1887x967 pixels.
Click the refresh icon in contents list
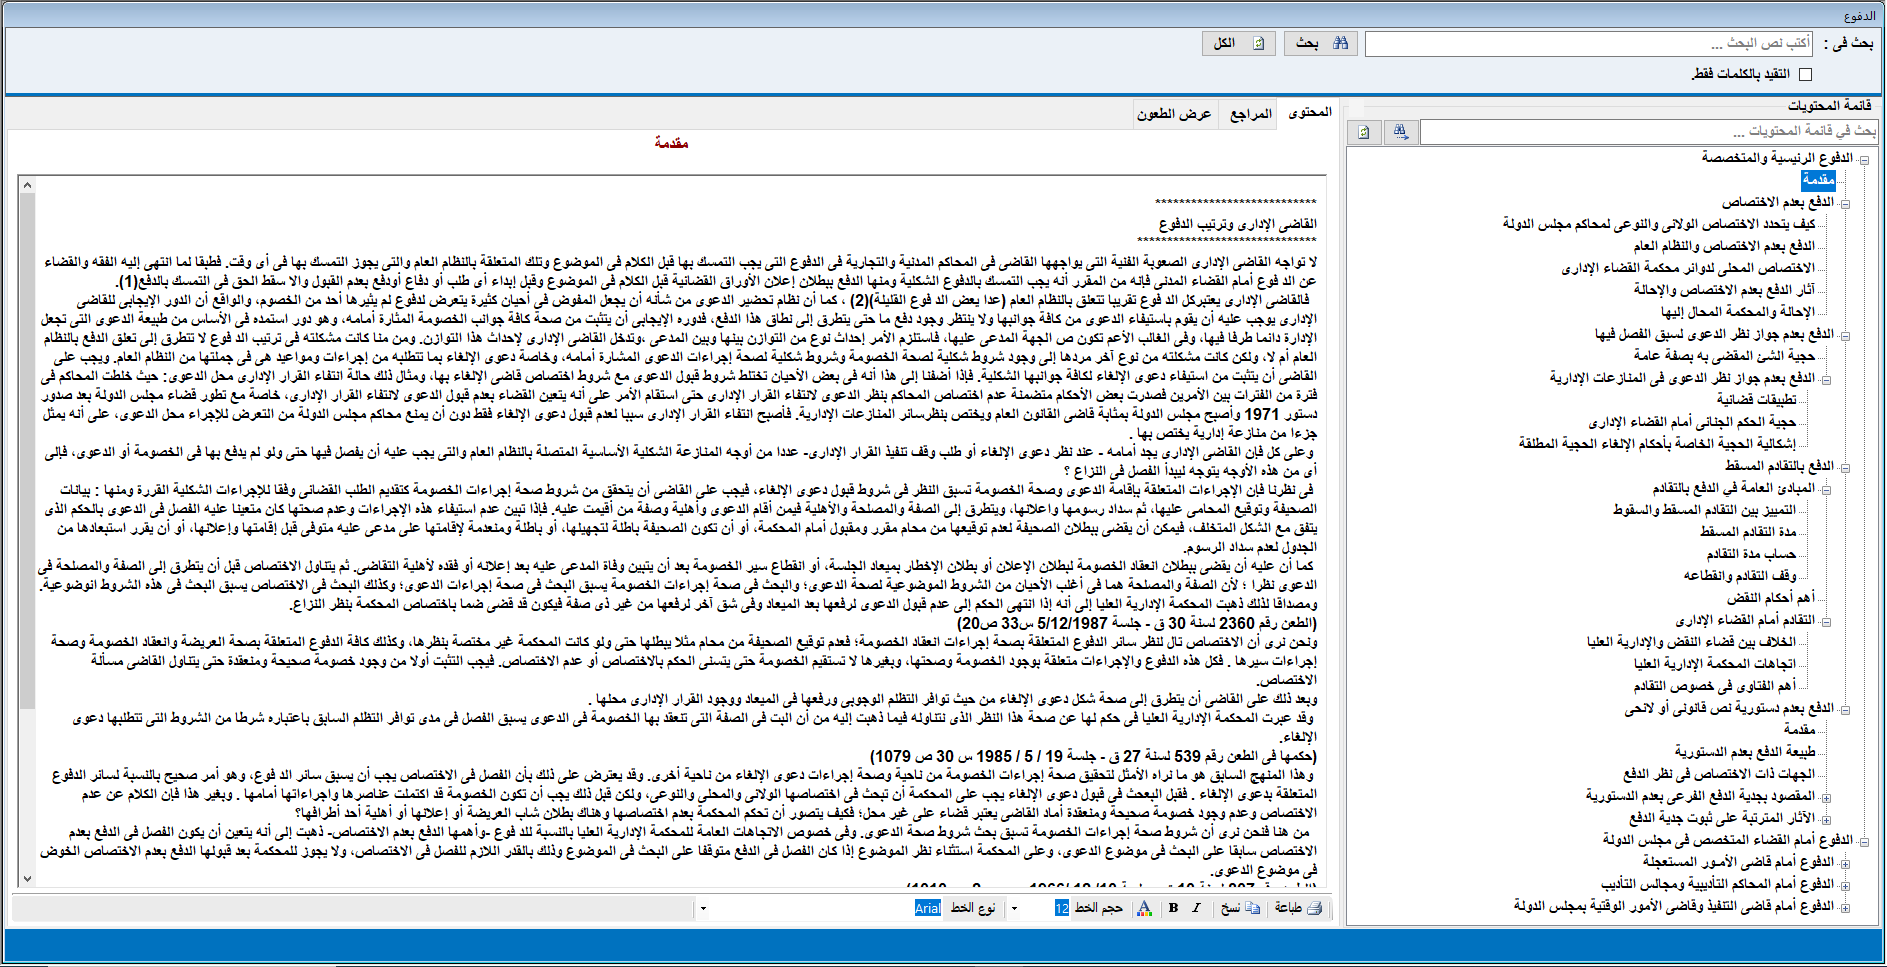click(1364, 131)
